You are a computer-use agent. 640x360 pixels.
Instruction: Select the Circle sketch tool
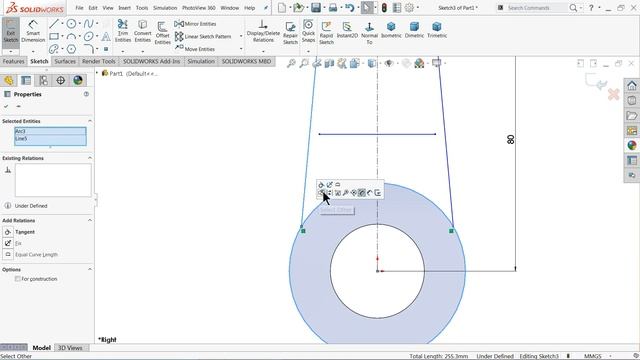pos(71,24)
